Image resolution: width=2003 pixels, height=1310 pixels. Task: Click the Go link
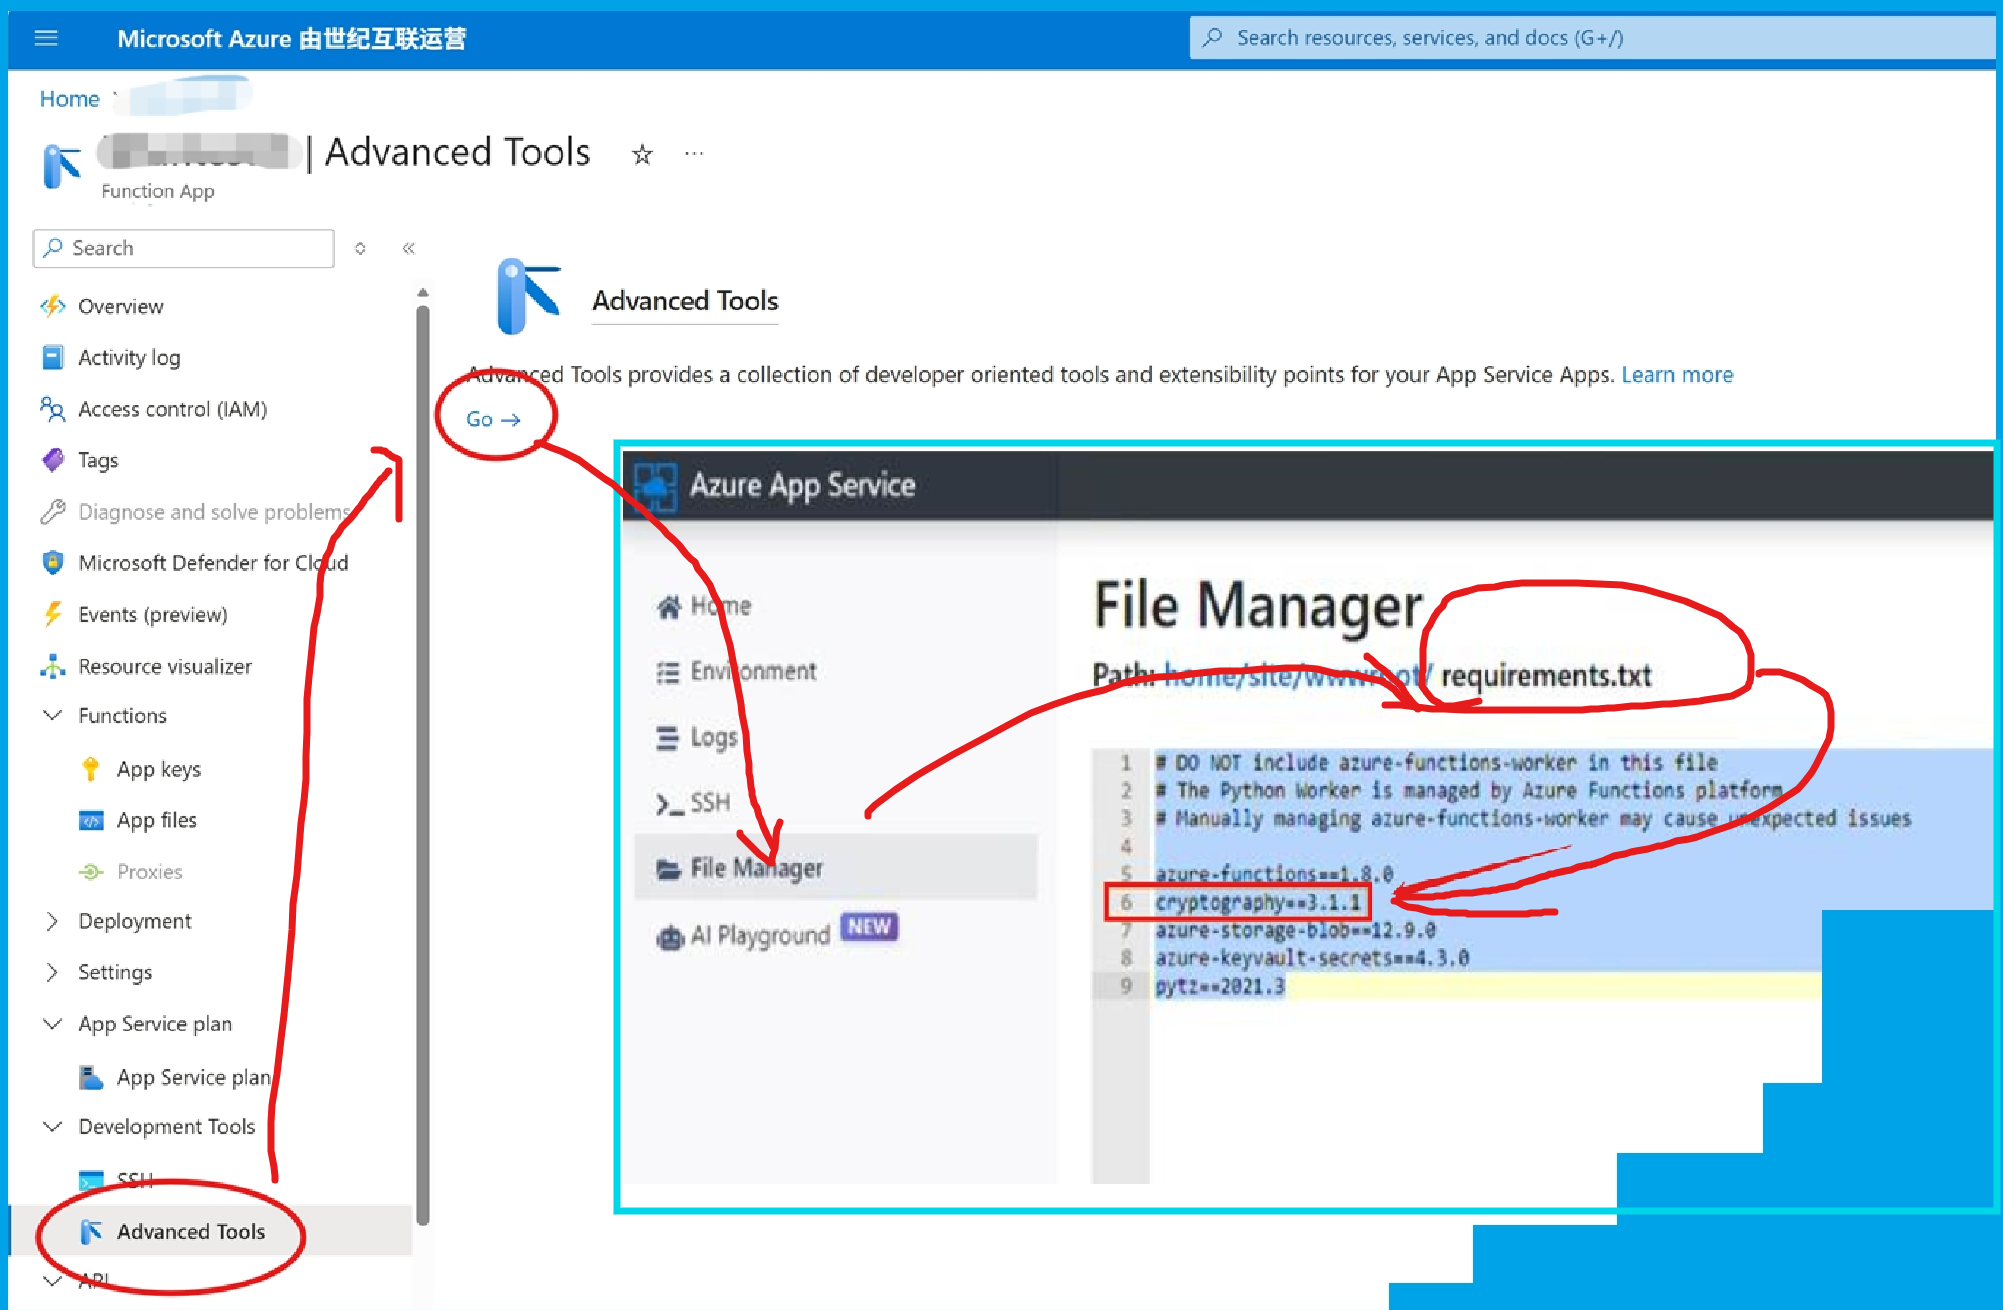[x=493, y=419]
